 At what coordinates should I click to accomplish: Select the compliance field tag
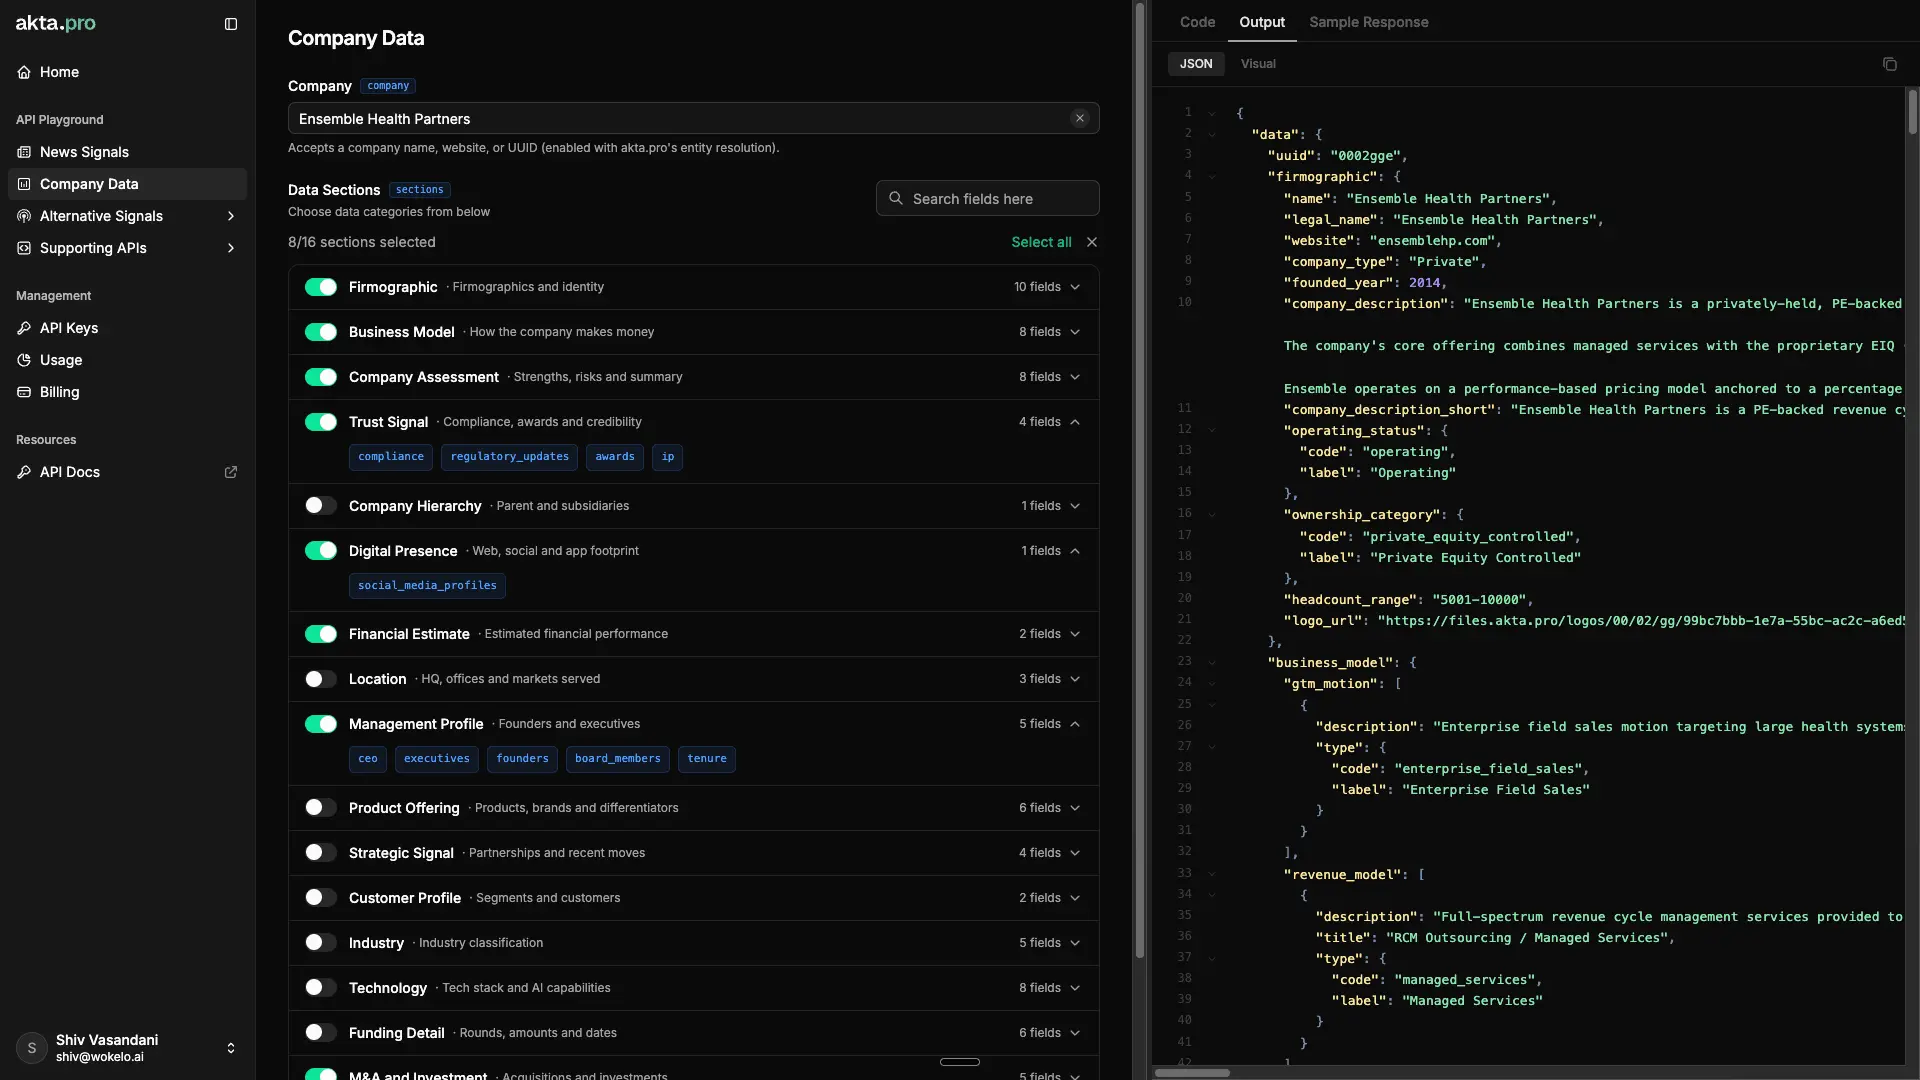391,457
